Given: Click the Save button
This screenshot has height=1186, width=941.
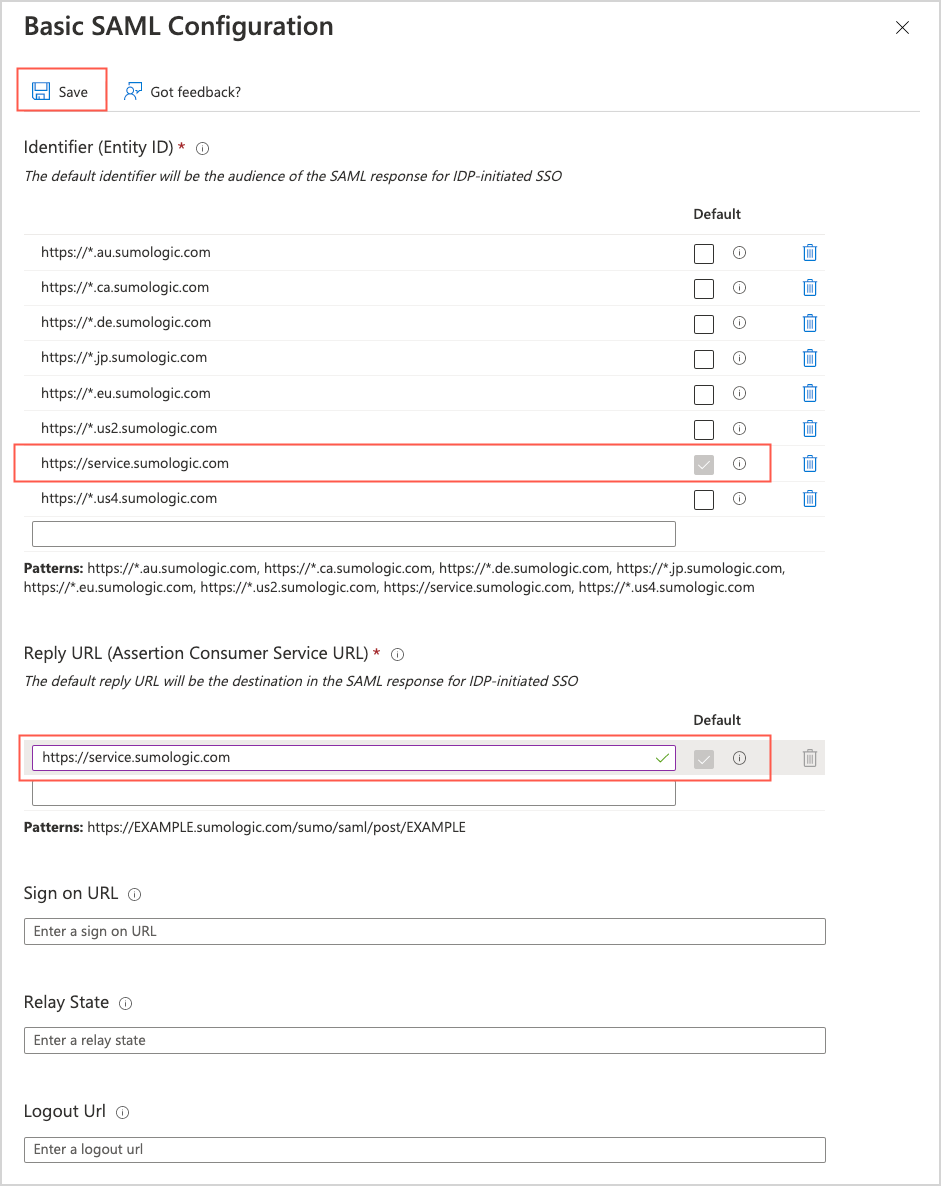Looking at the screenshot, I should [x=61, y=92].
